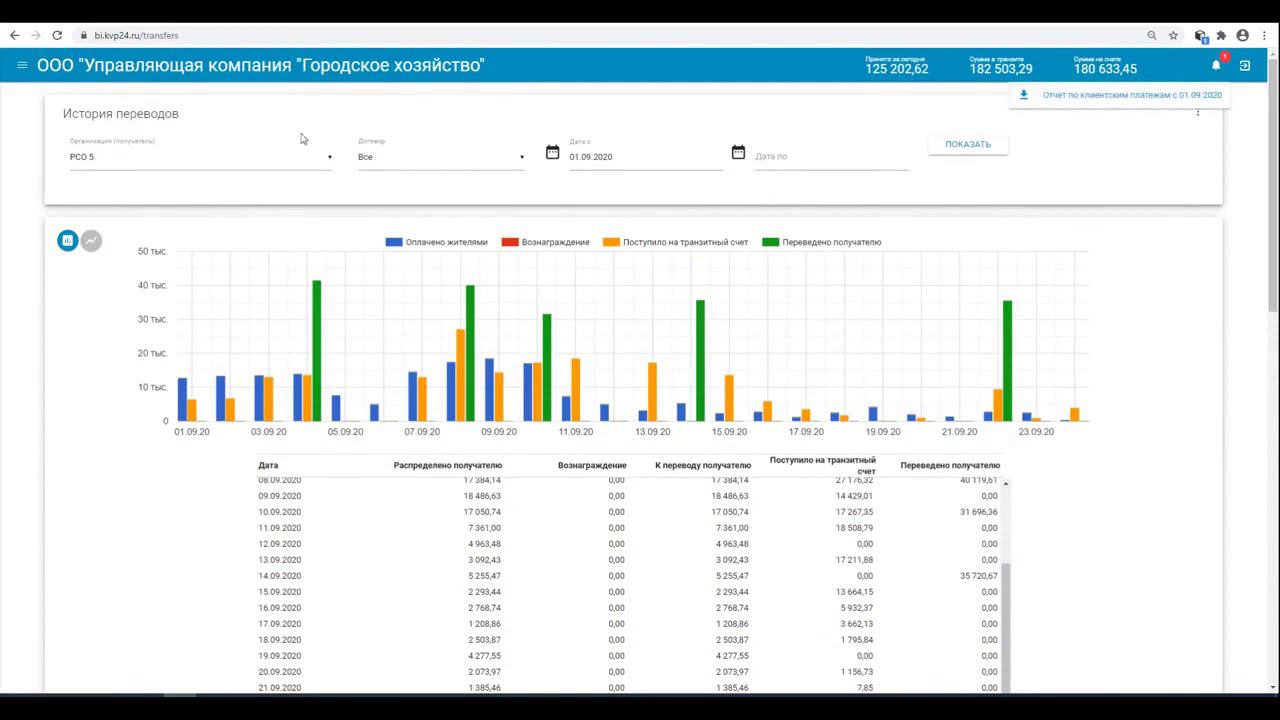Toggle Оплачено жителями series in legend

pos(437,242)
